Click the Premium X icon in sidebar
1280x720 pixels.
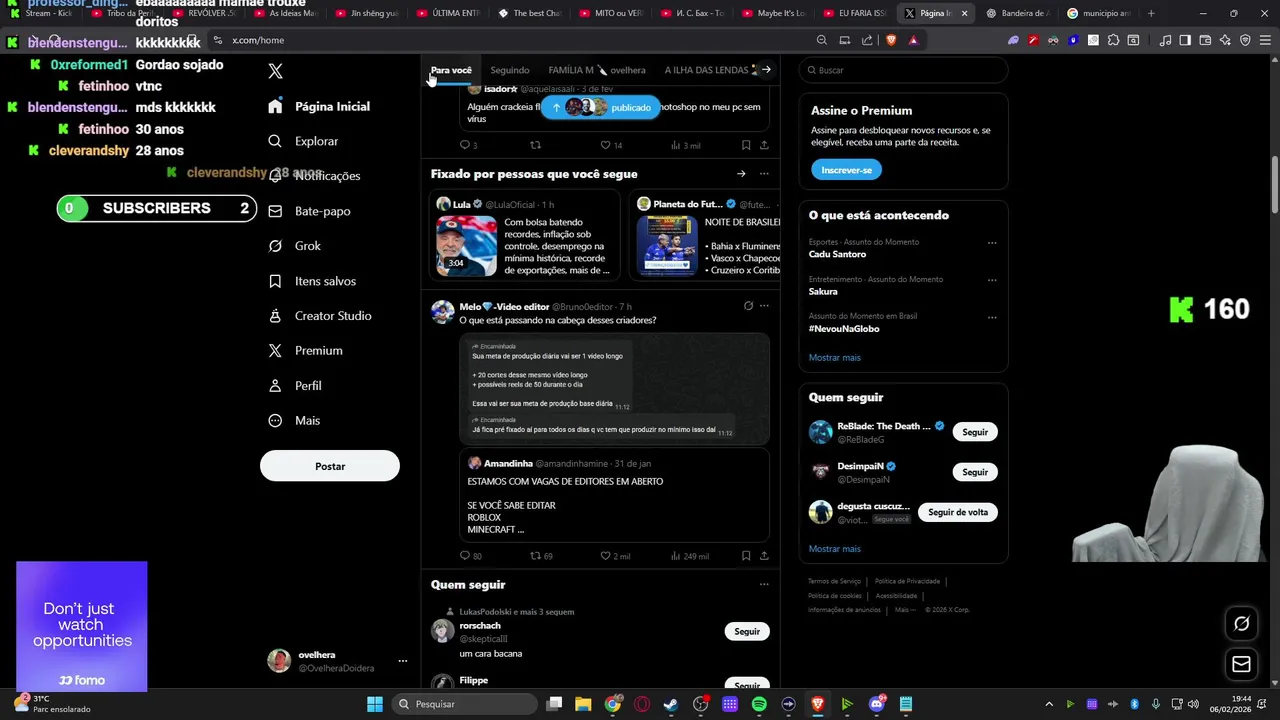point(275,351)
